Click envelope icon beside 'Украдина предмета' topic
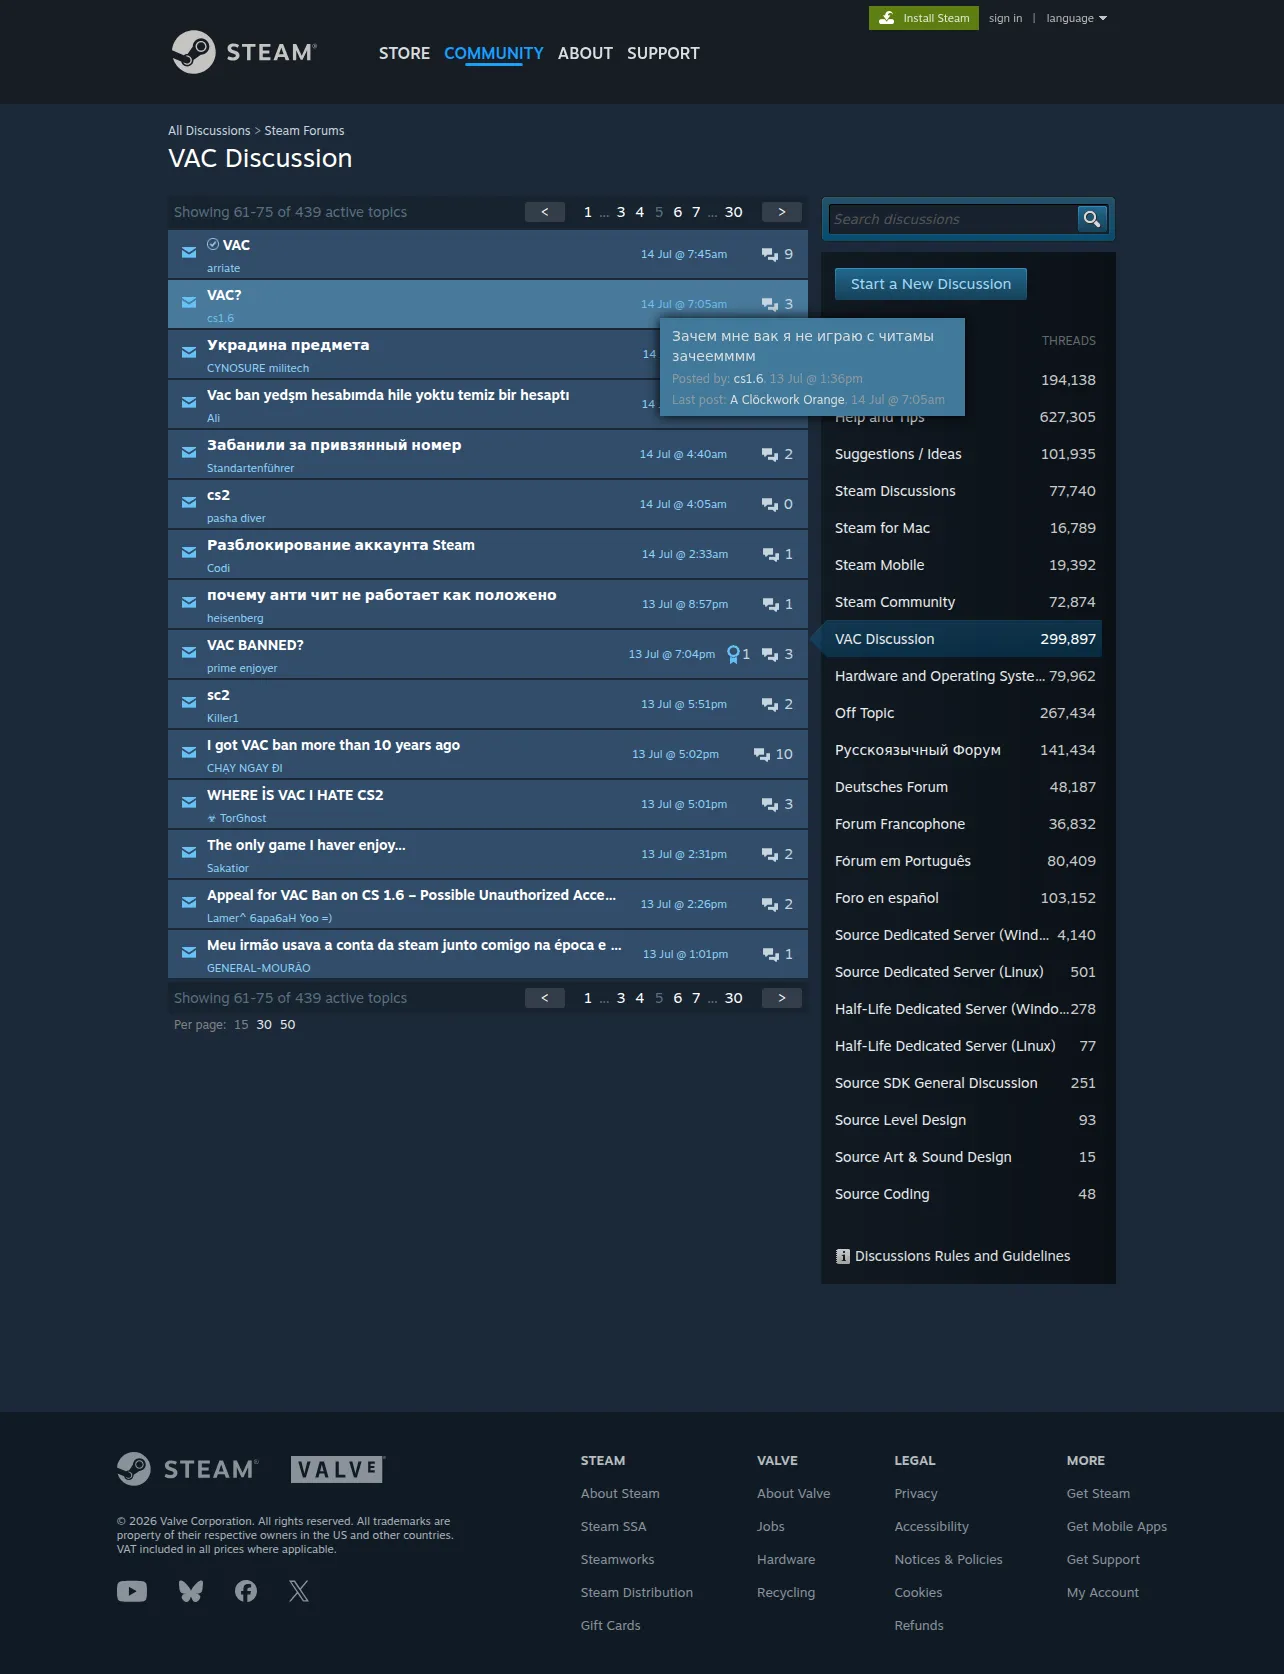1284x1674 pixels. coord(189,352)
